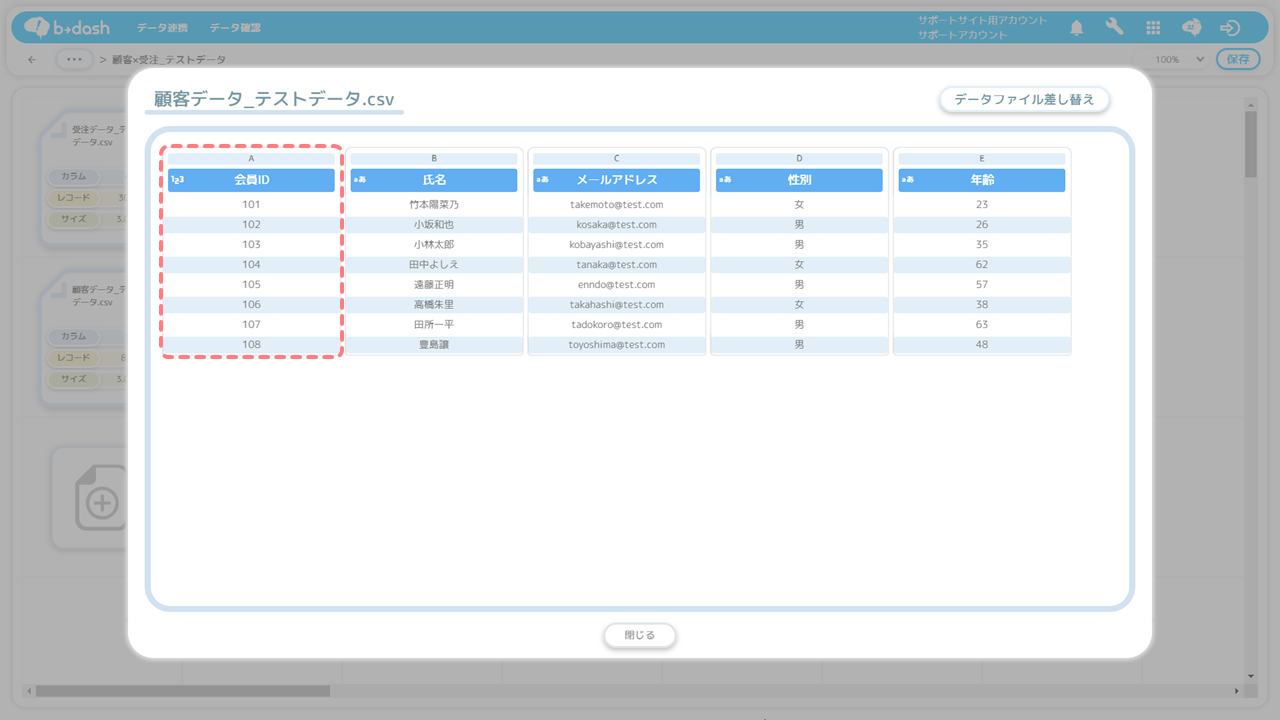Click the add file plus icon
This screenshot has height=720, width=1280.
point(101,502)
